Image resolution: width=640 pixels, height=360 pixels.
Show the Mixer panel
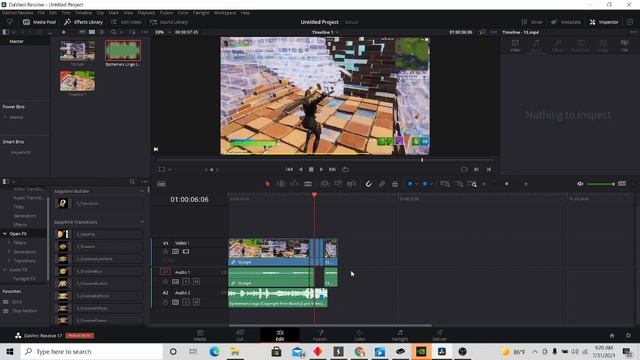click(532, 22)
